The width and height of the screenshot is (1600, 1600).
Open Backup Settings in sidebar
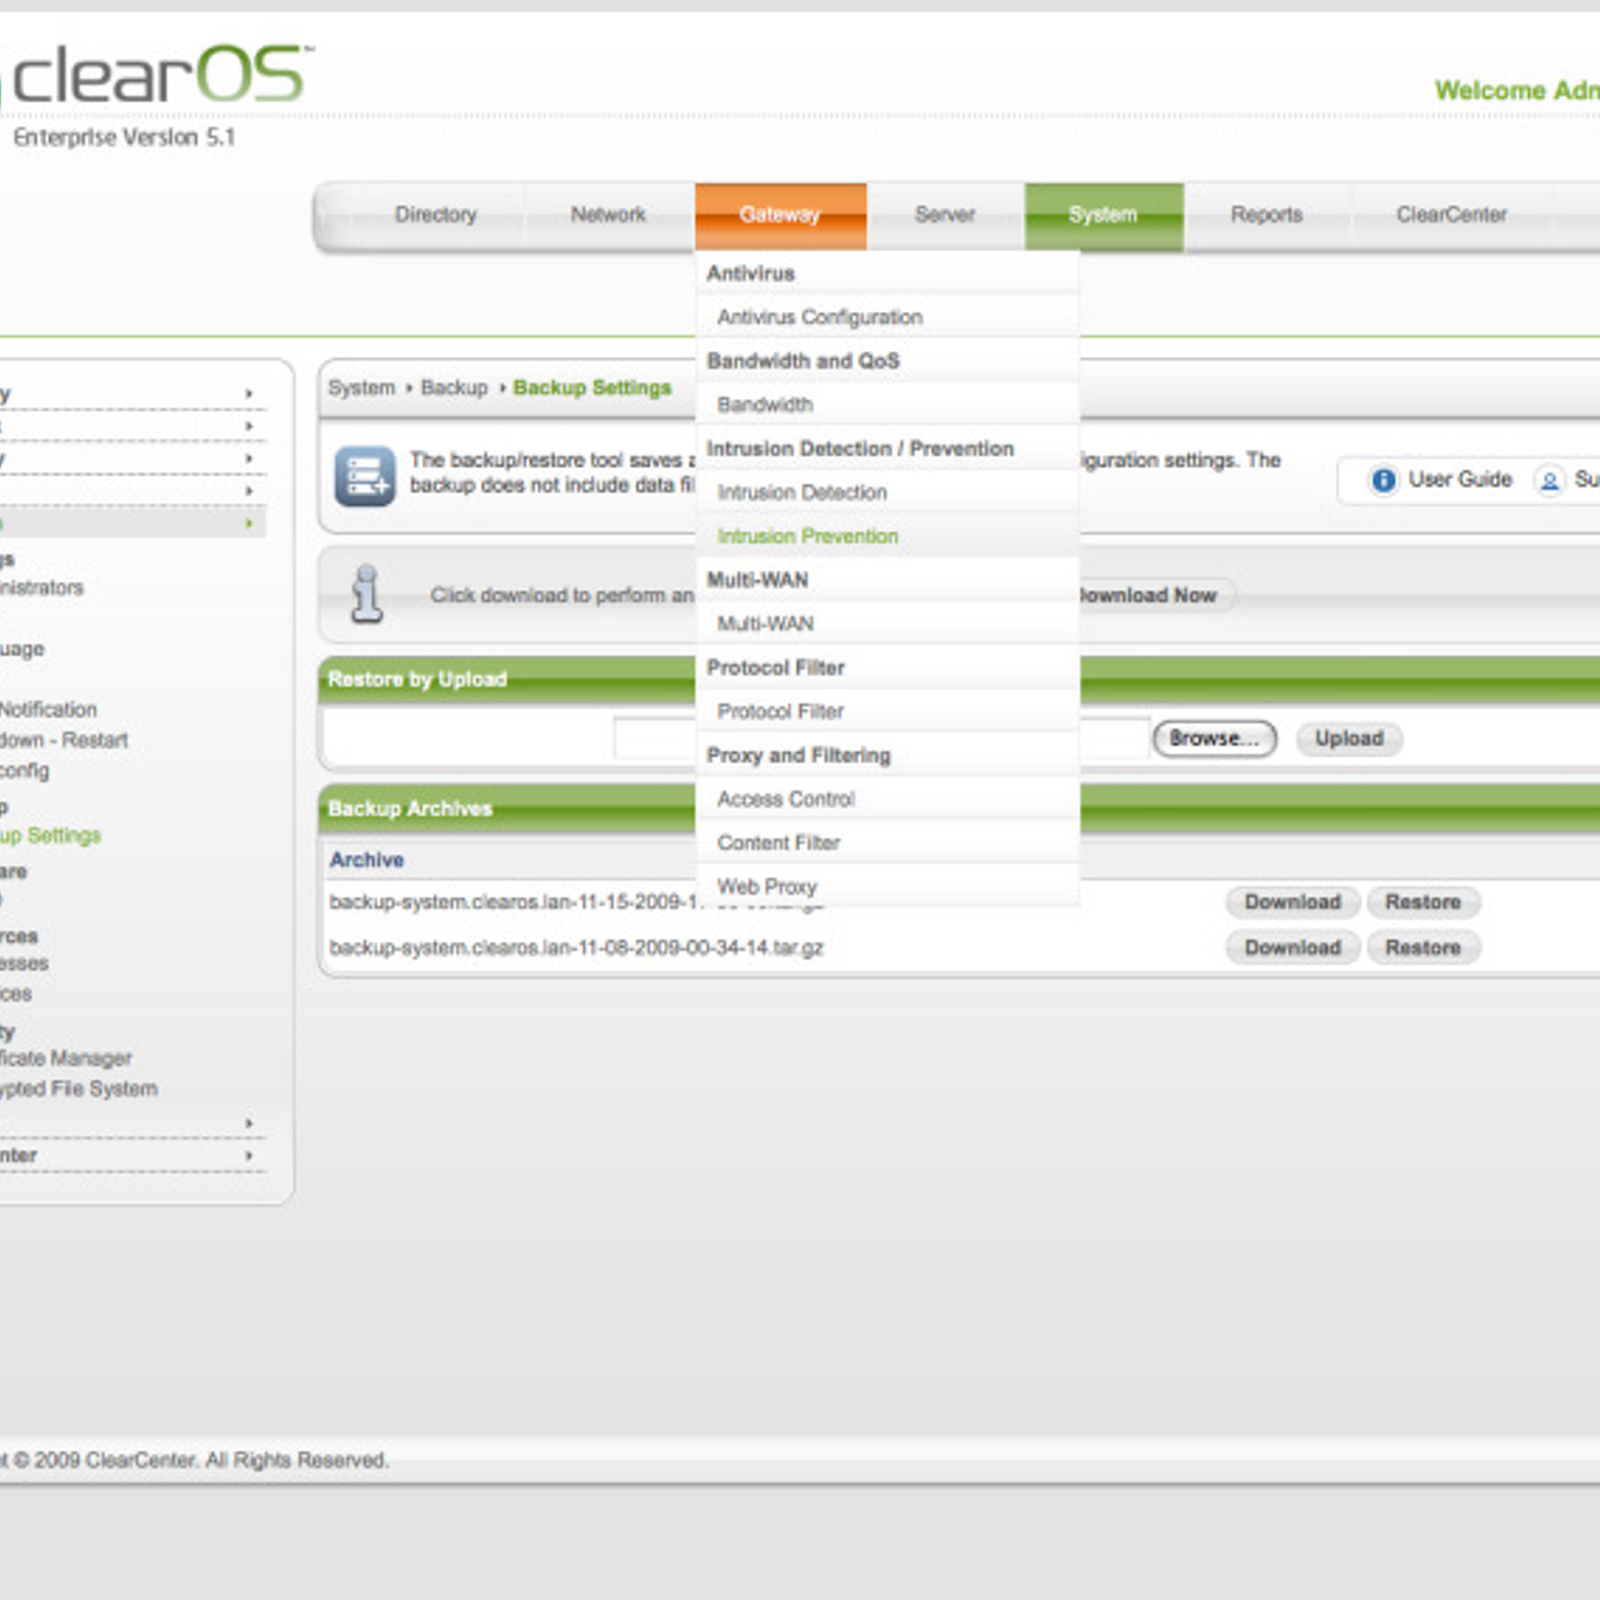pyautogui.click(x=50, y=836)
